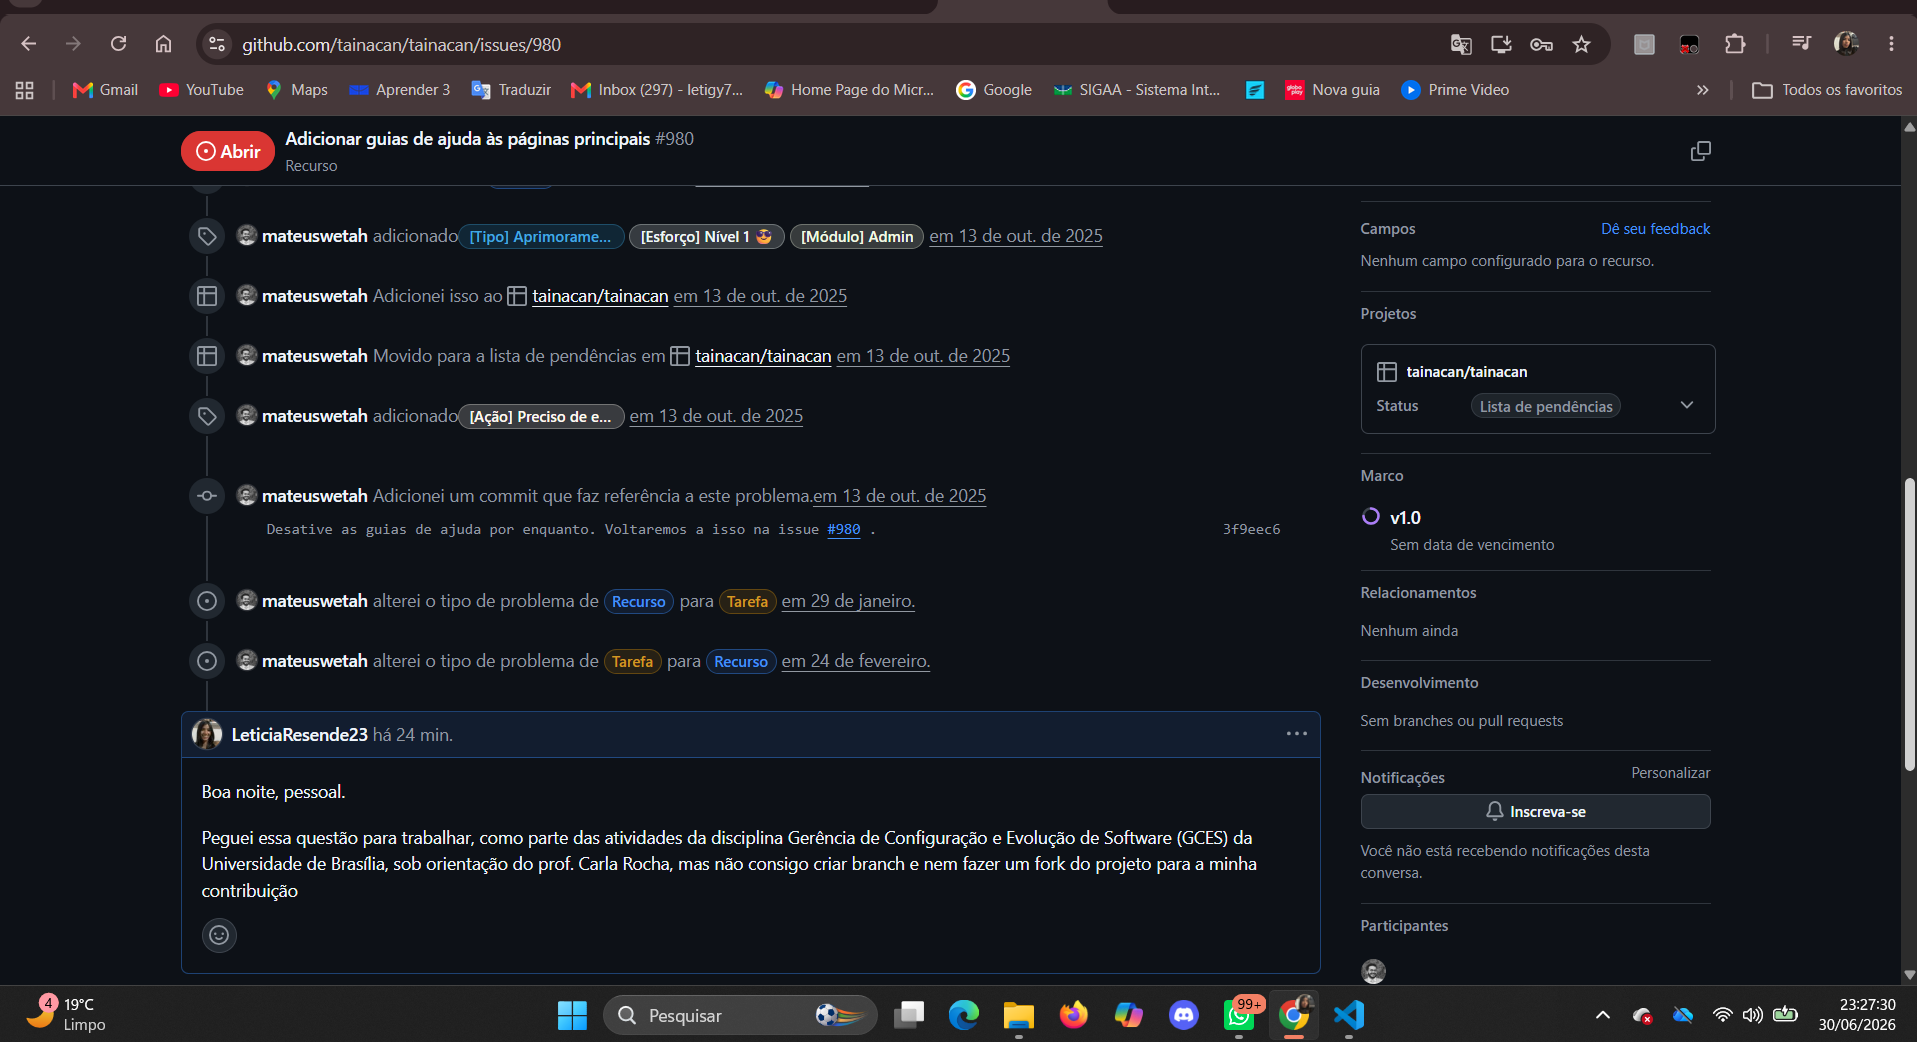Screen dimensions: 1917x1042
Task: Click the [Módulo] Admin label
Action: pos(857,236)
